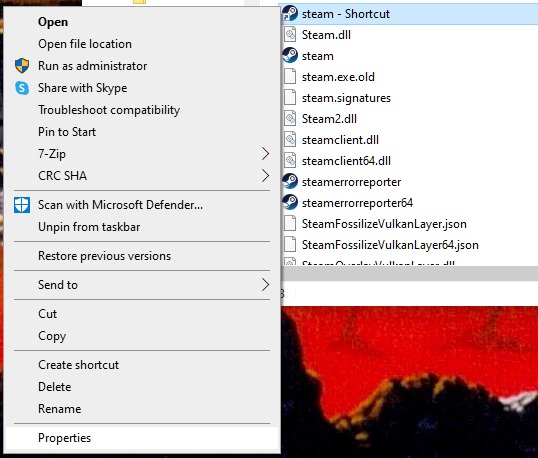Choose Scan with Microsoft Defender
Viewport: 538px width, 458px height.
pyautogui.click(x=142, y=205)
